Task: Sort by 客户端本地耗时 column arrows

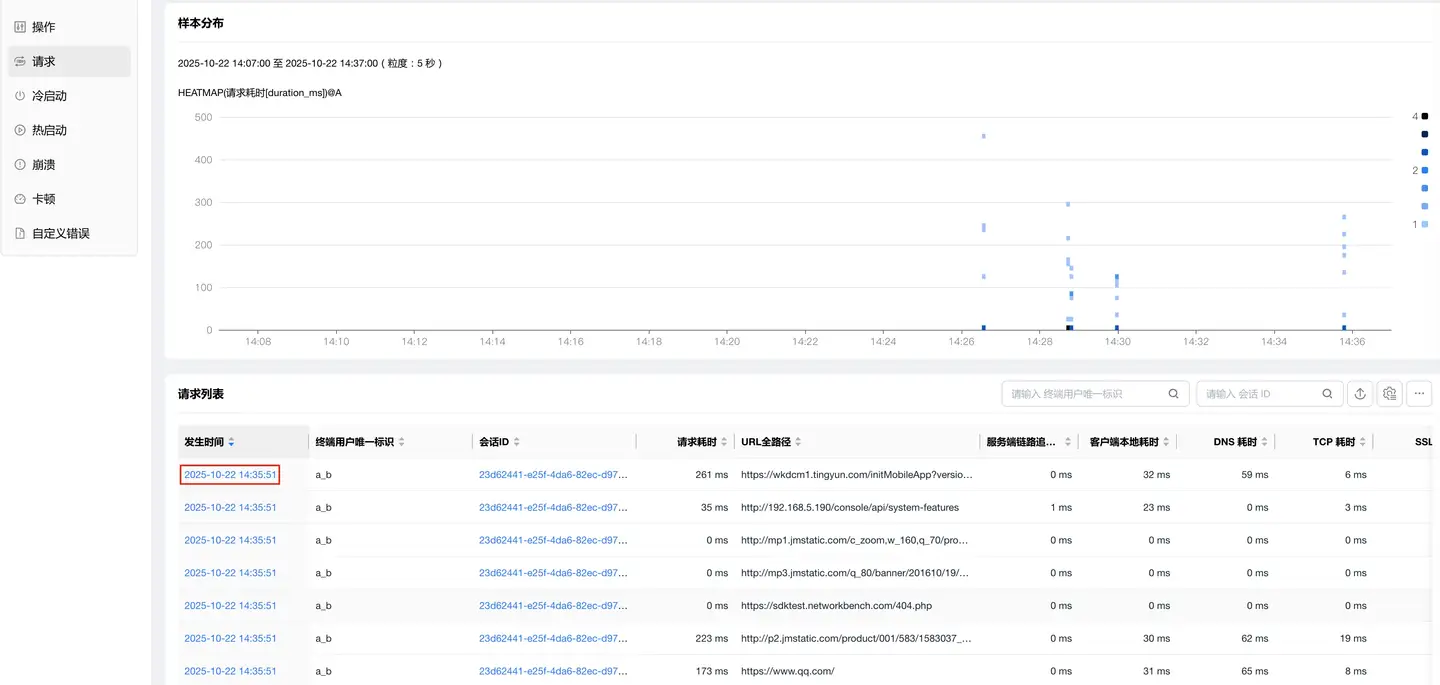Action: pyautogui.click(x=1166, y=442)
